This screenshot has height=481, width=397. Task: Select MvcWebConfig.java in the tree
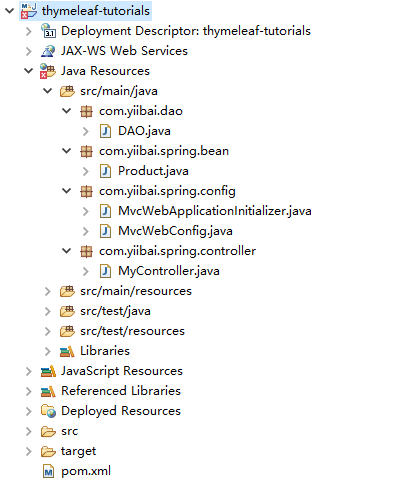pos(175,231)
